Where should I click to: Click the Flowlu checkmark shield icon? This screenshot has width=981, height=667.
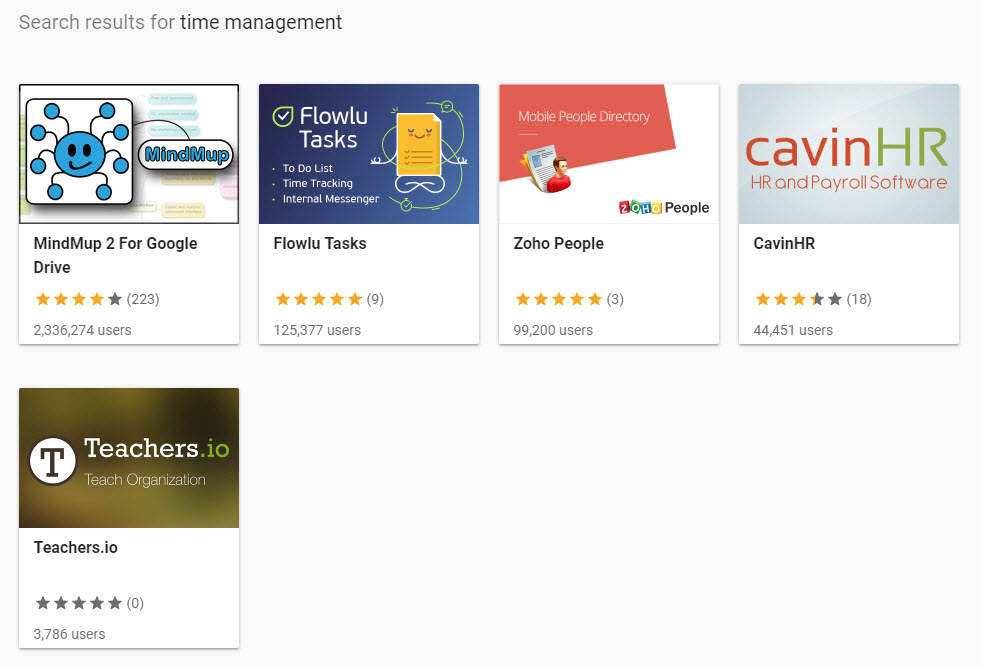283,117
